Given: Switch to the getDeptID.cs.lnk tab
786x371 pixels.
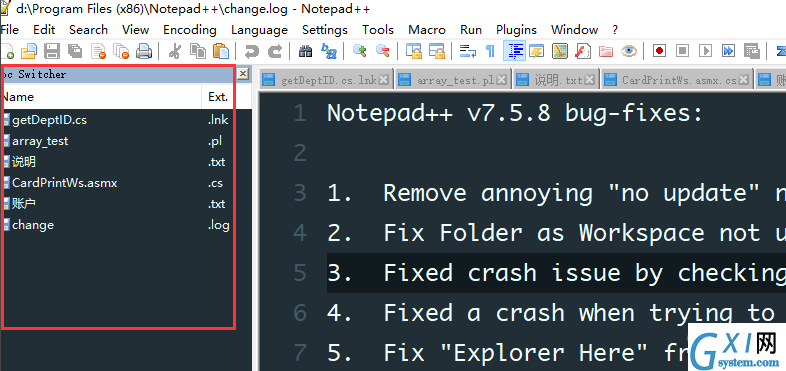Looking at the screenshot, I should [x=325, y=80].
